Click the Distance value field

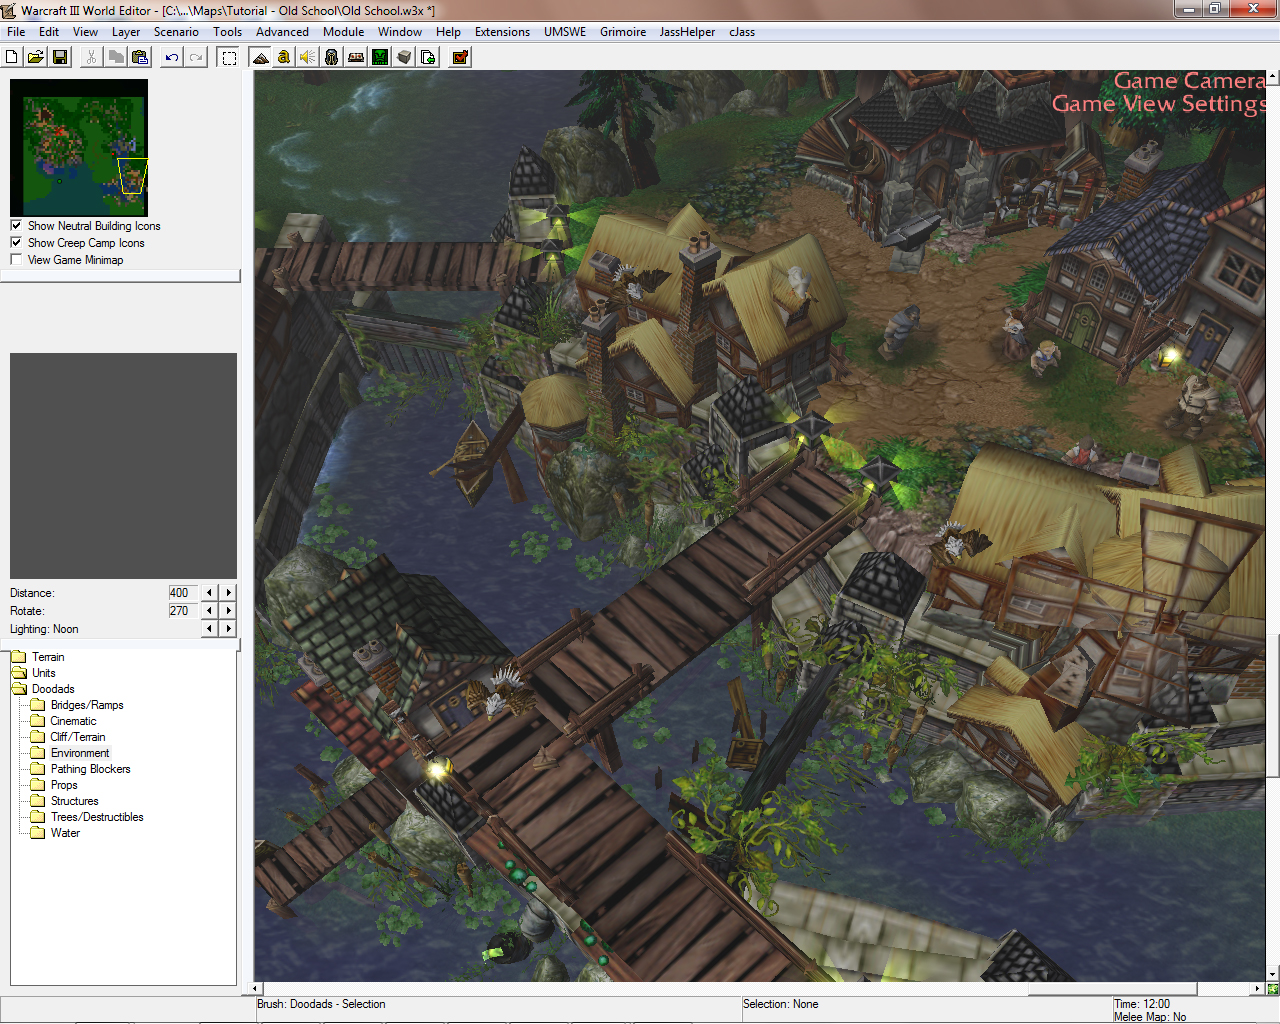coord(183,593)
